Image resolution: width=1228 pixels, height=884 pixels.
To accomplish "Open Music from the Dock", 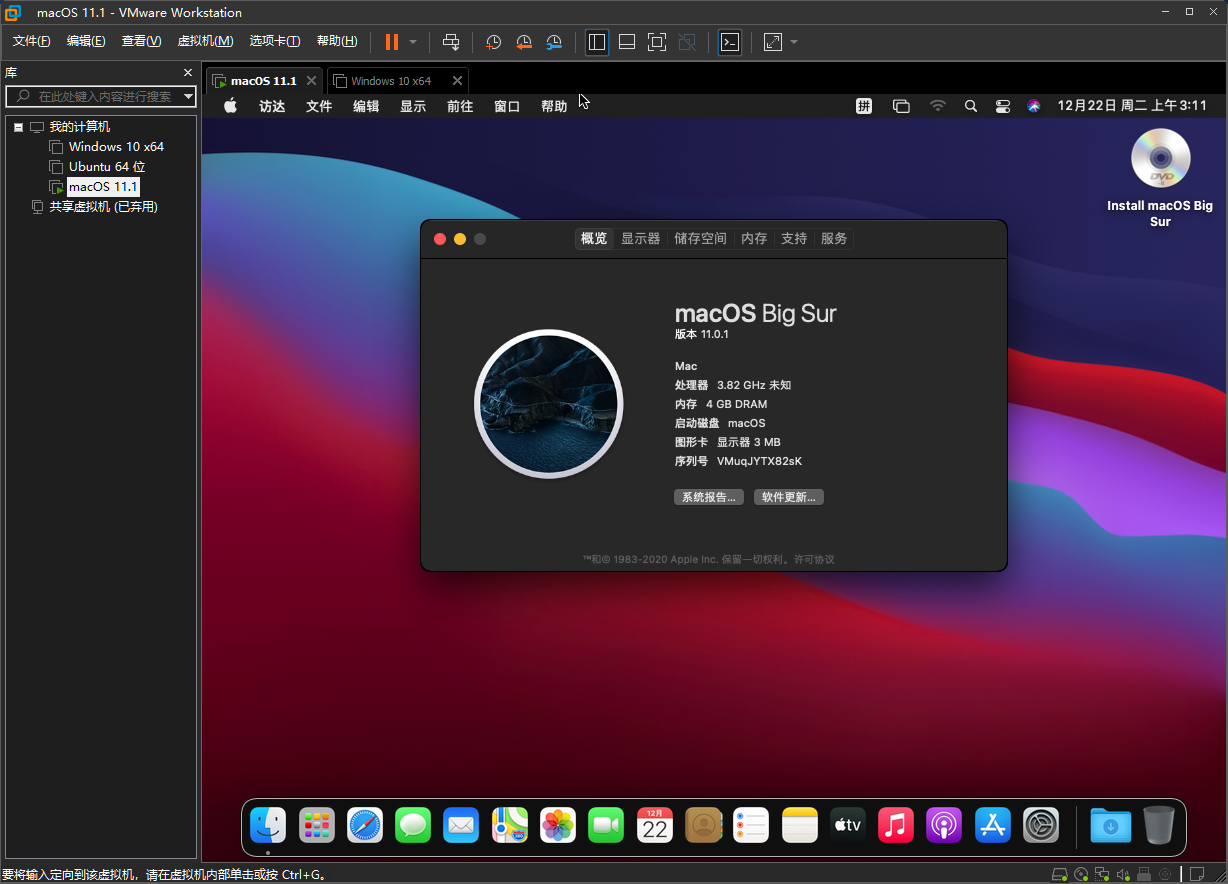I will 896,825.
